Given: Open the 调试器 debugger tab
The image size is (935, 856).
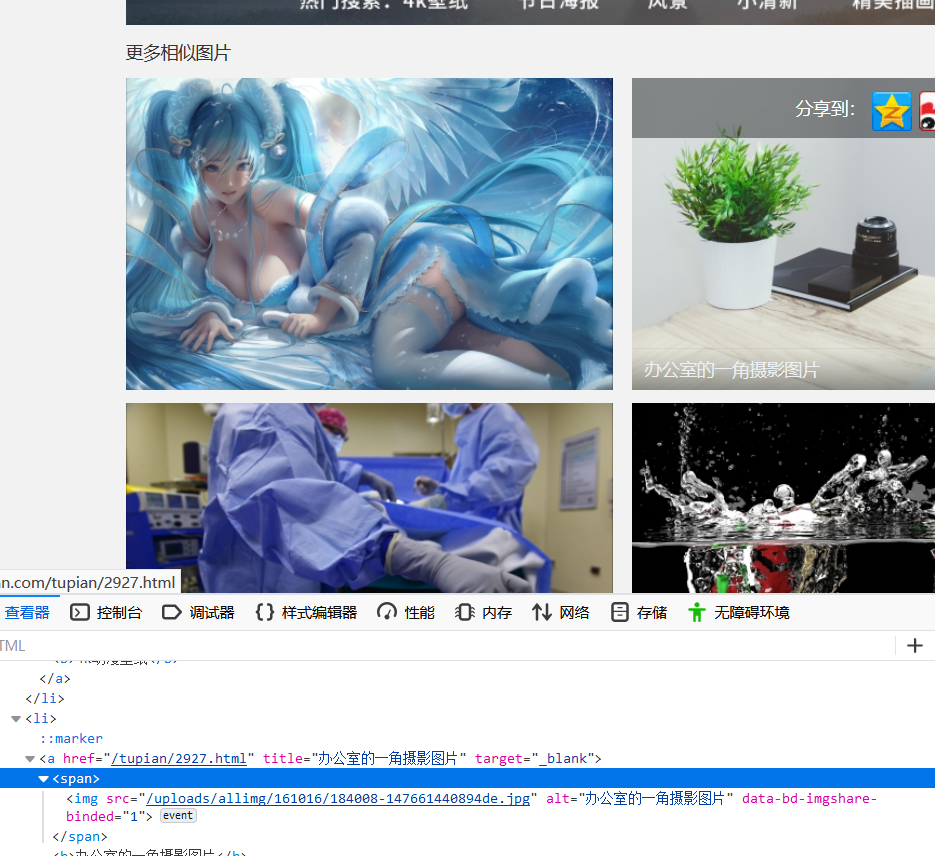Looking at the screenshot, I should pyautogui.click(x=199, y=612).
